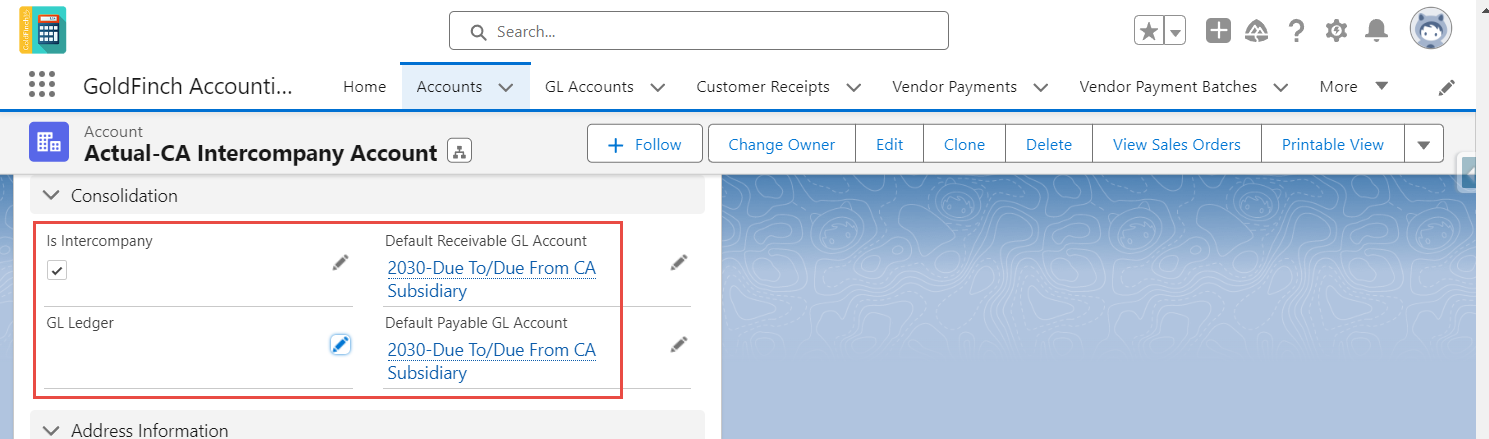This screenshot has height=439, width=1489.
Task: View the notifications bell icon
Action: click(1376, 31)
